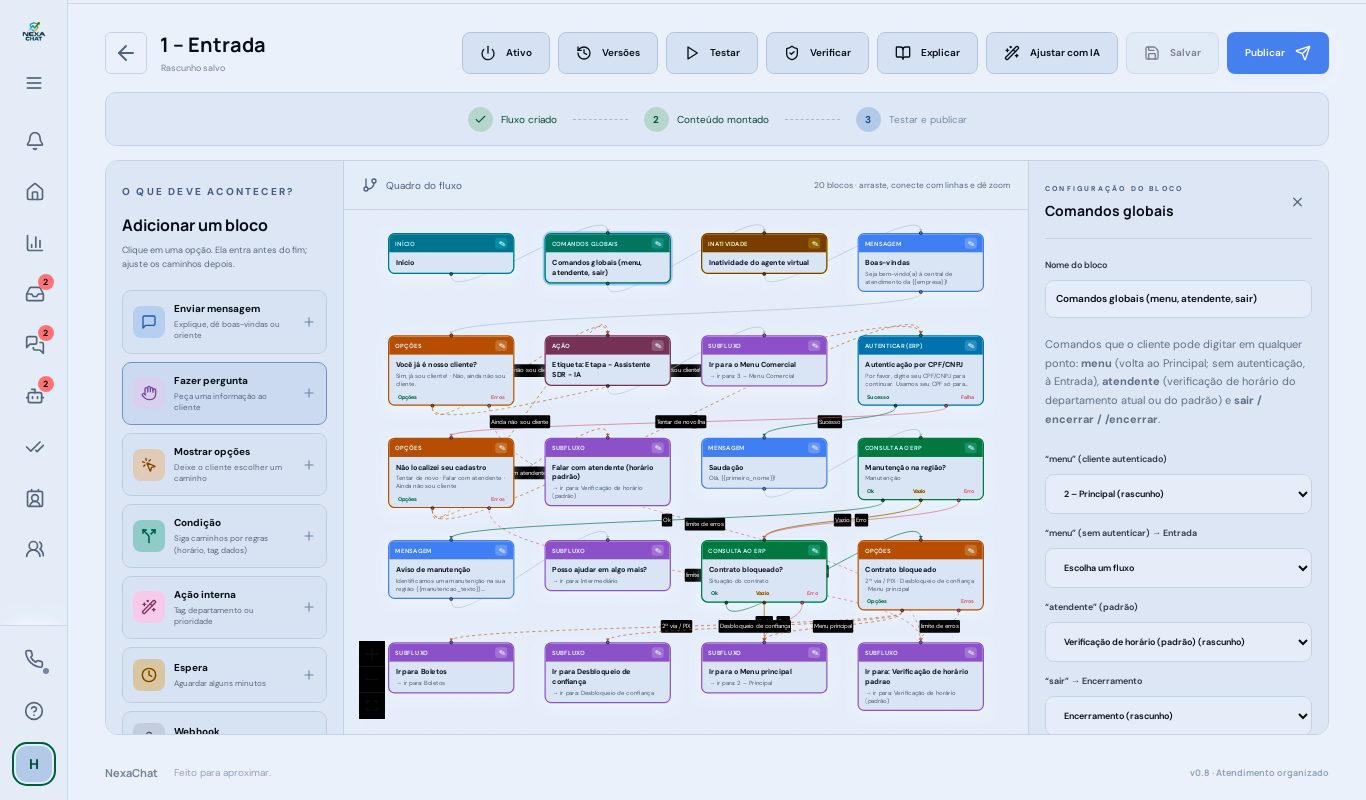Screen dimensions: 1366x800
Task: Add the Enviar mensagem block via plus
Action: click(309, 322)
